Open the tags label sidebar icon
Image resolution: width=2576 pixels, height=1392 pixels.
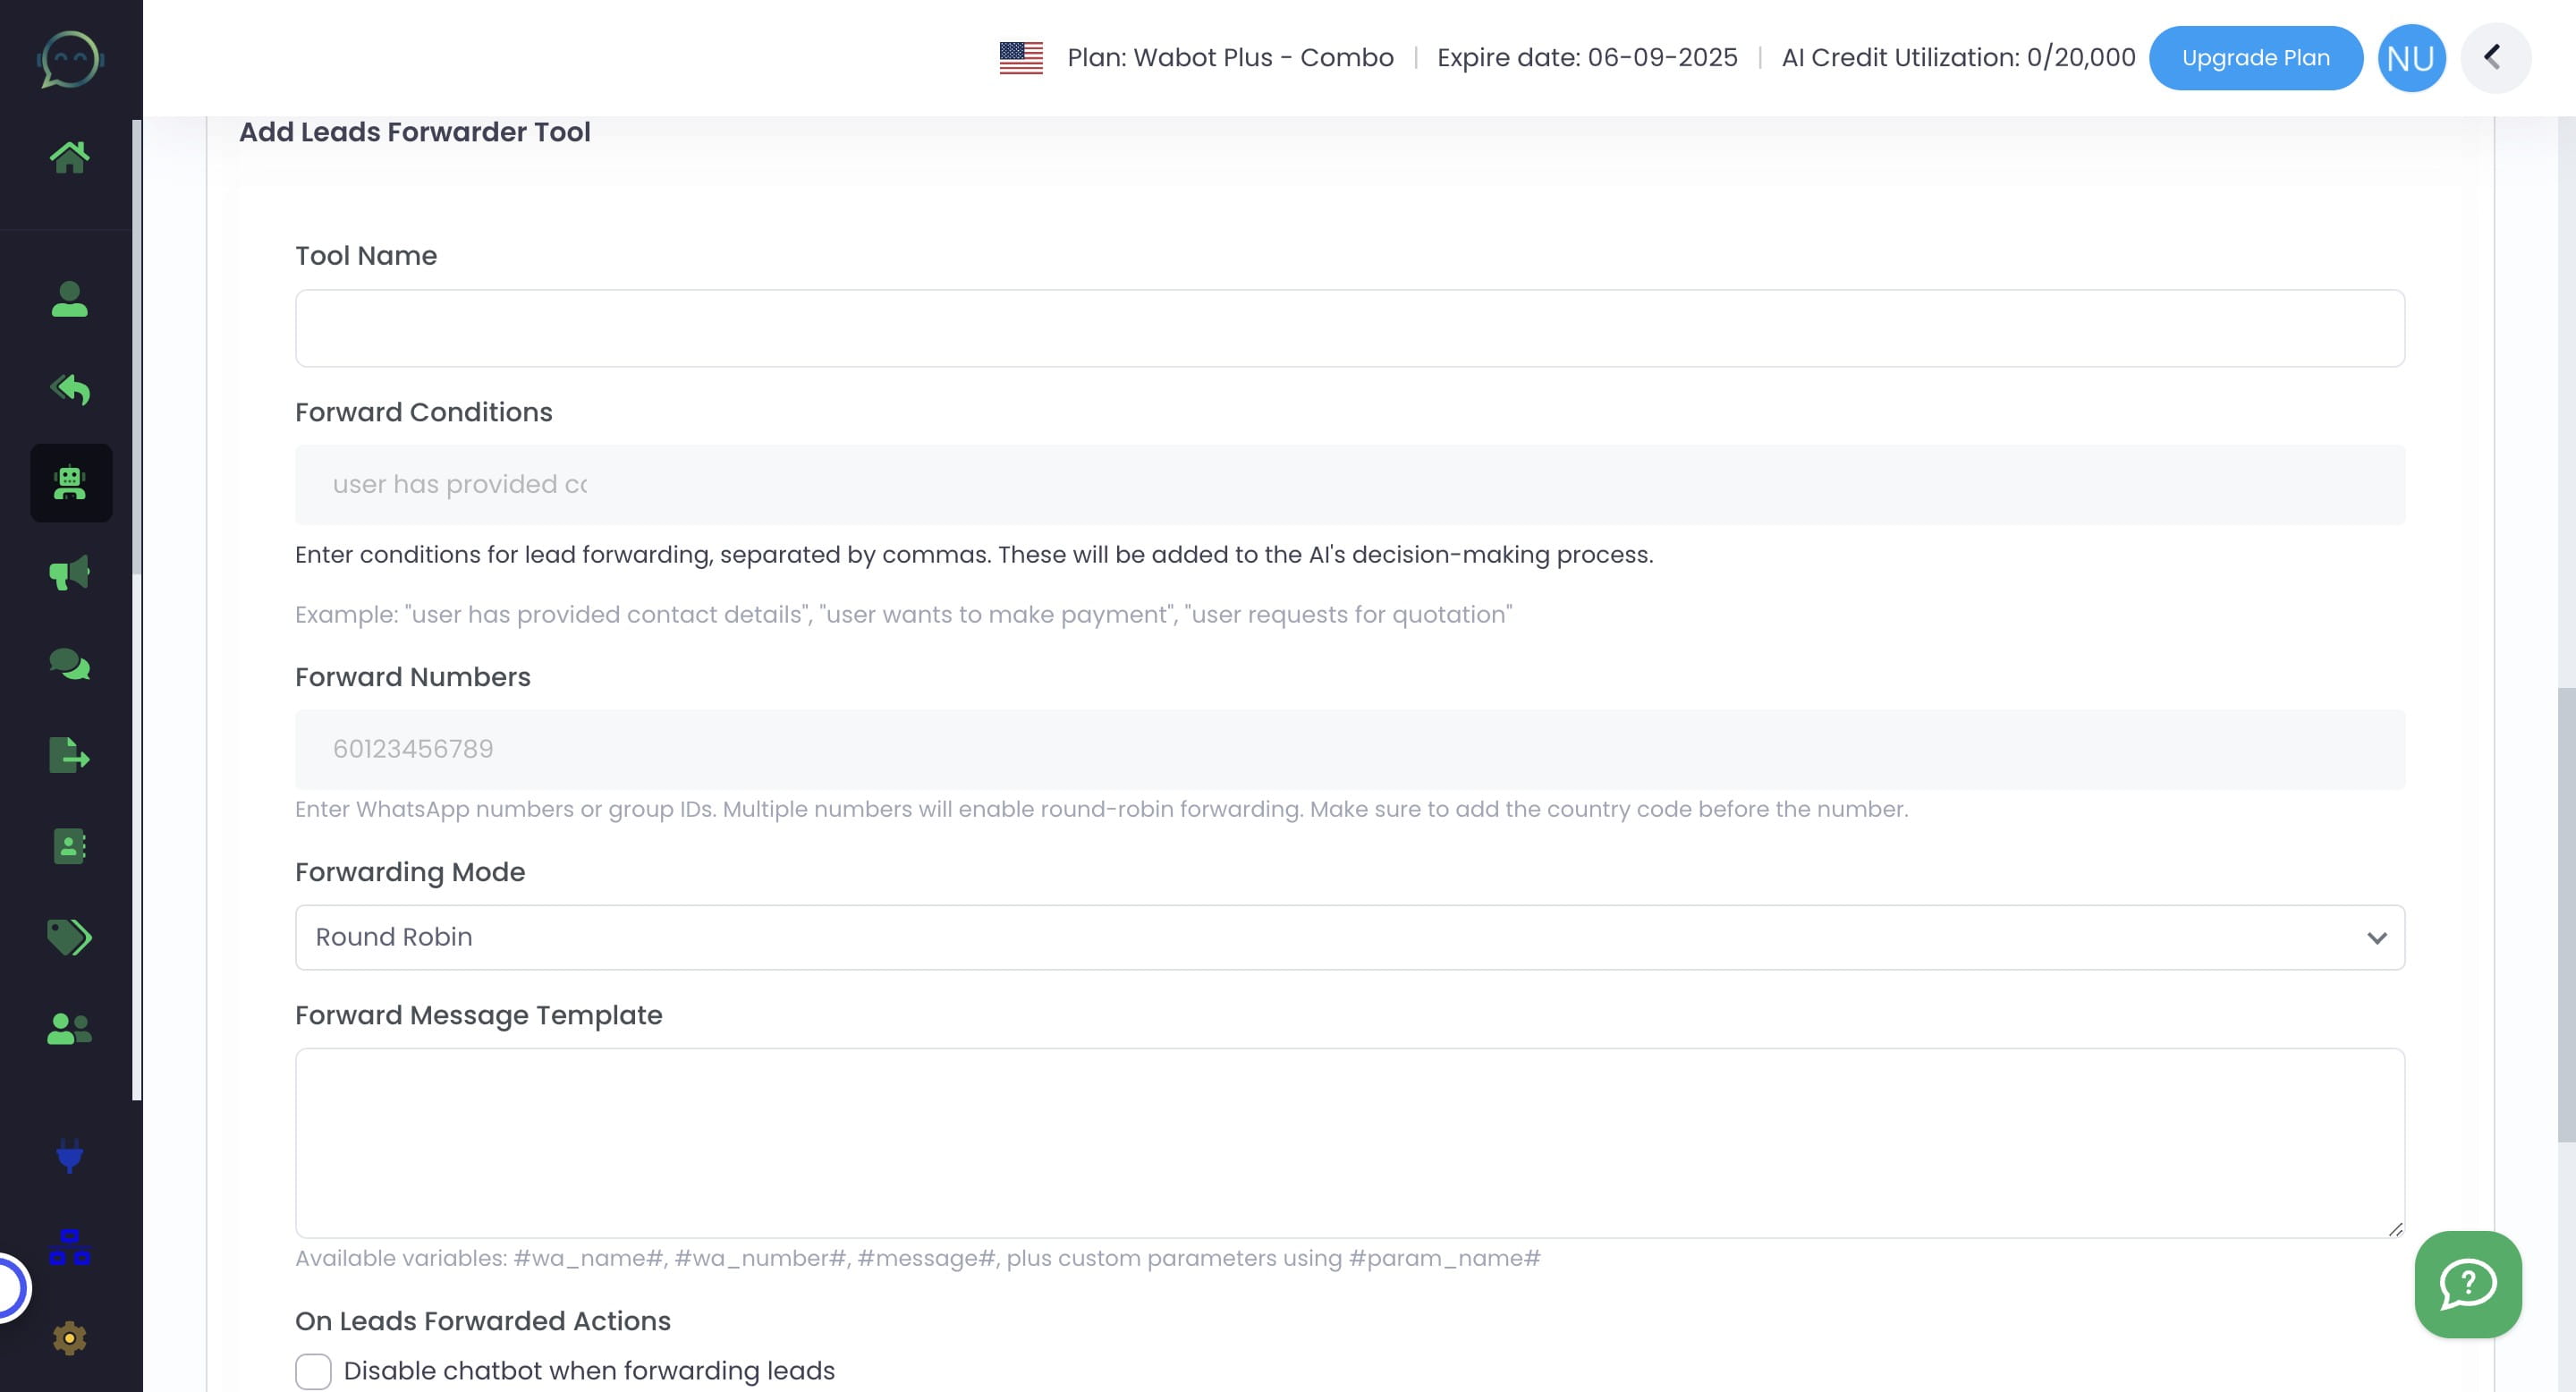click(69, 938)
